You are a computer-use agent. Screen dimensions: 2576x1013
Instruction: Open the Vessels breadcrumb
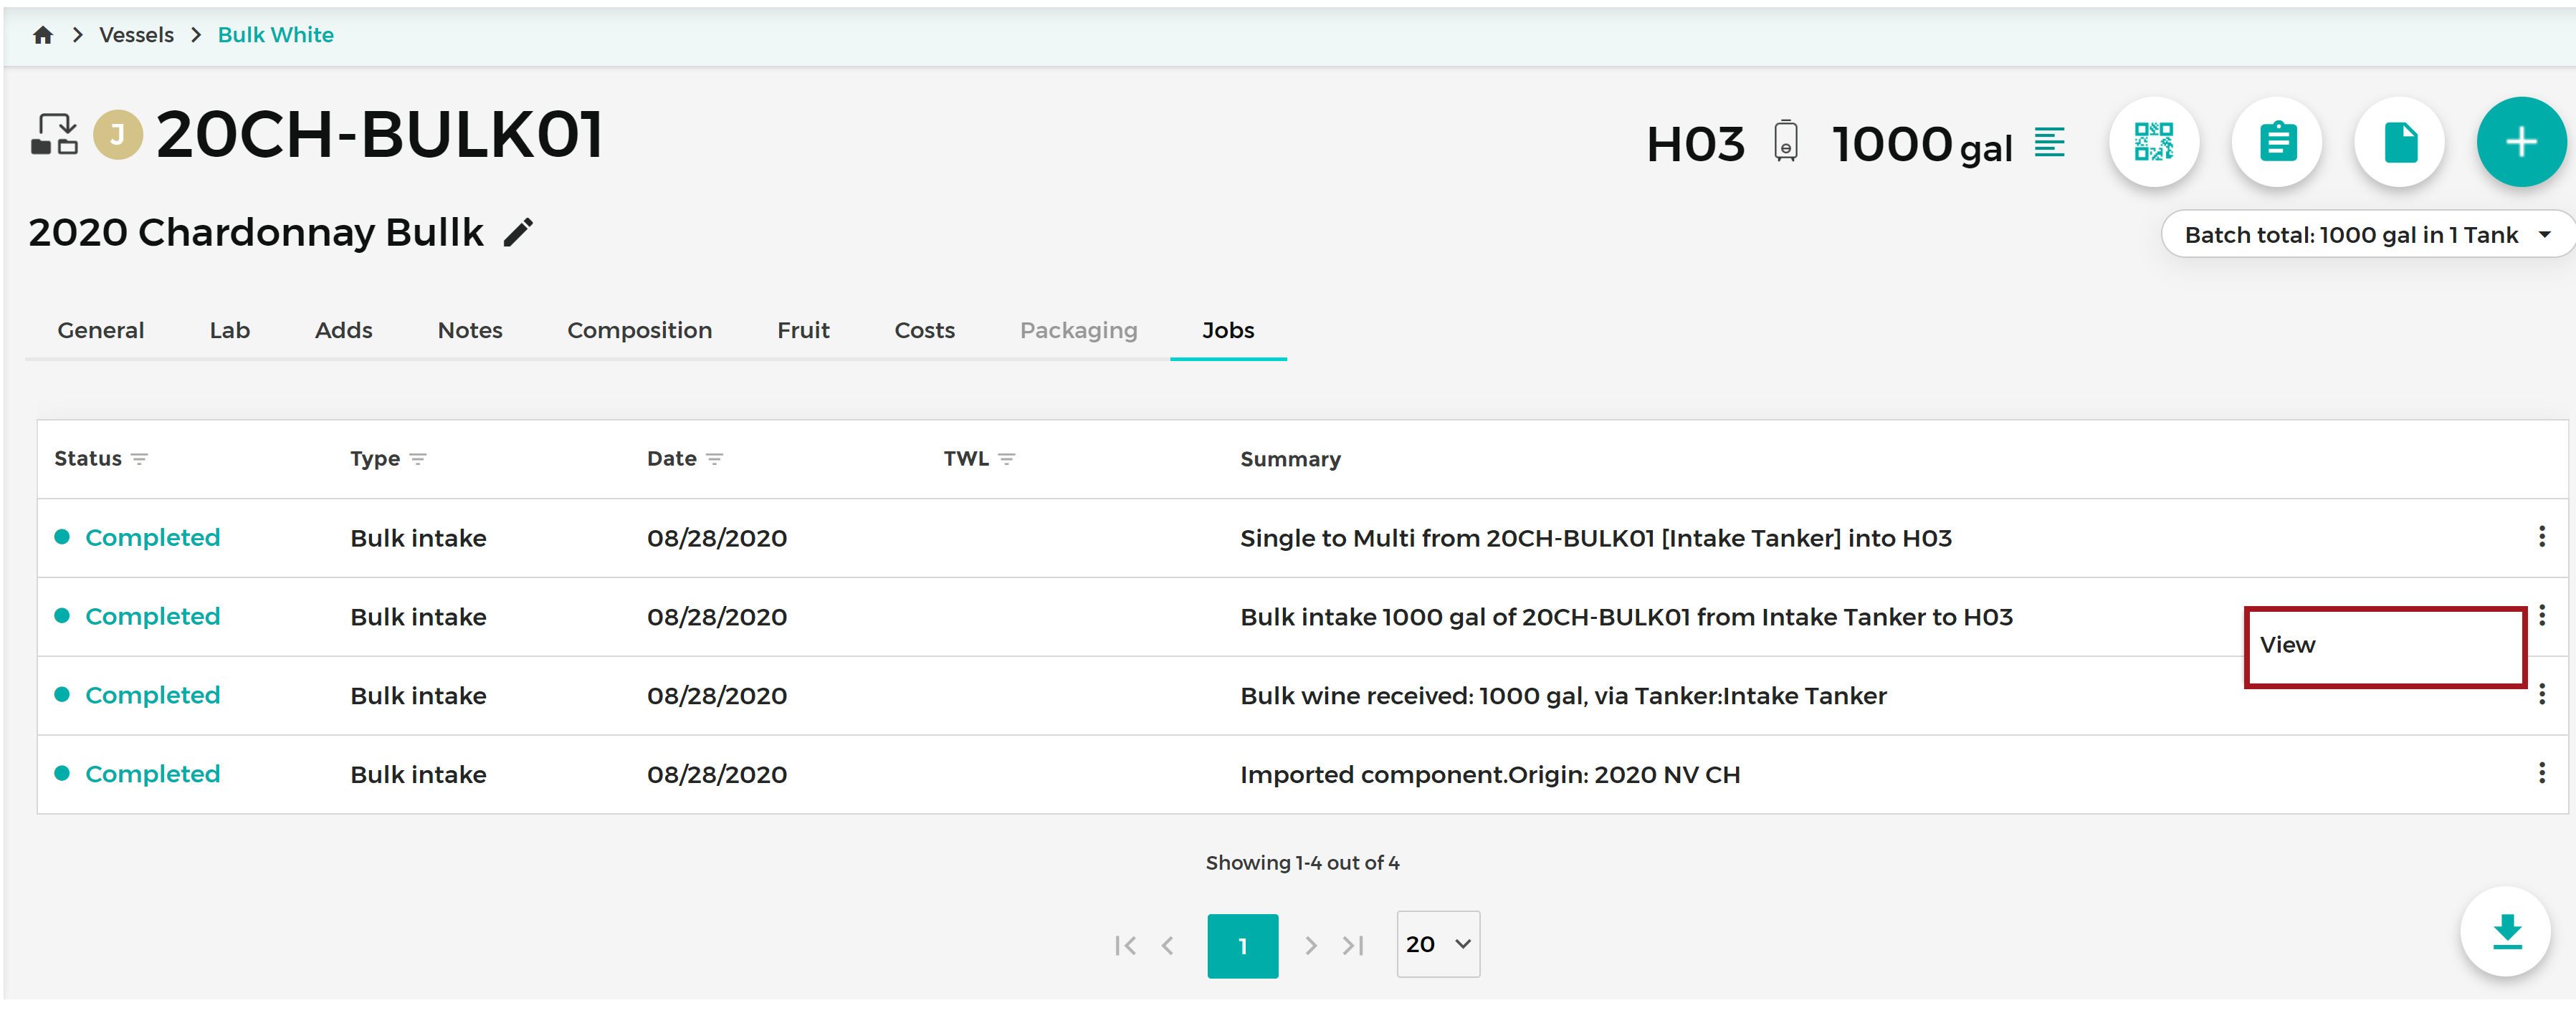136,35
